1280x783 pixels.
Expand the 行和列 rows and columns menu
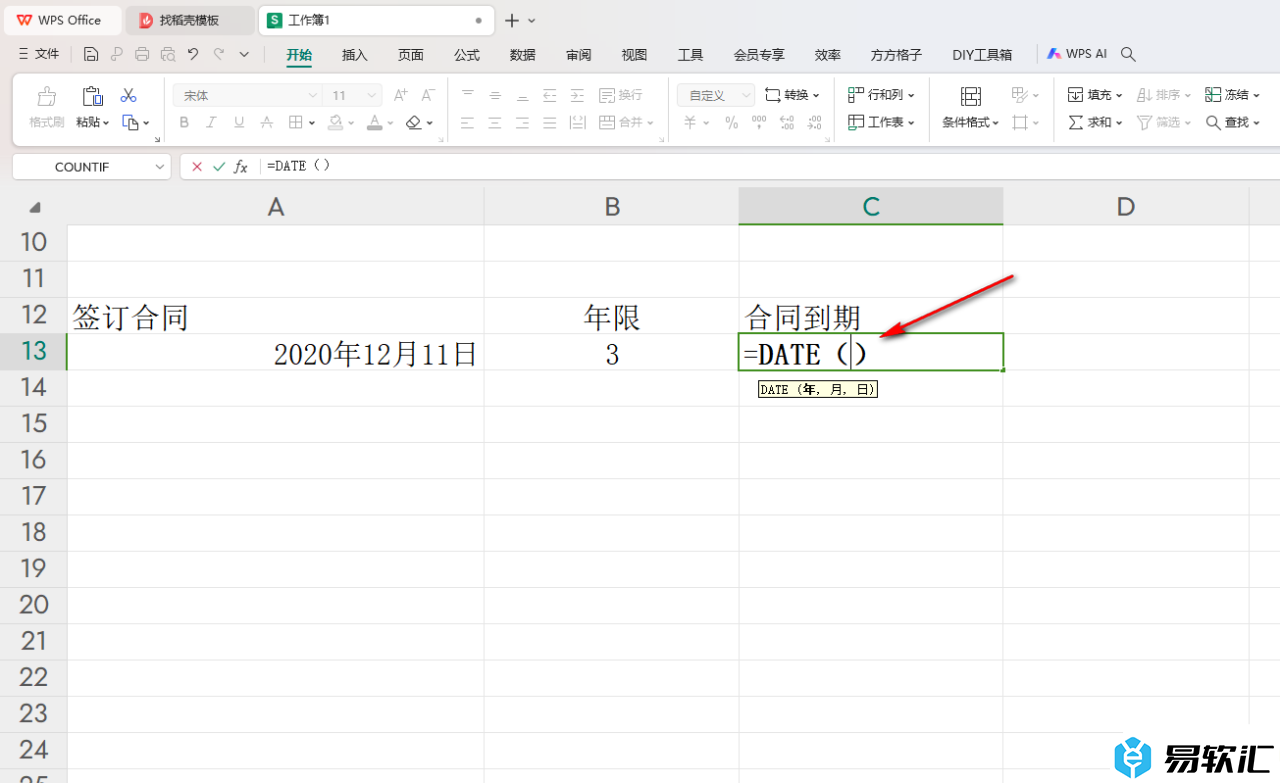(x=881, y=95)
